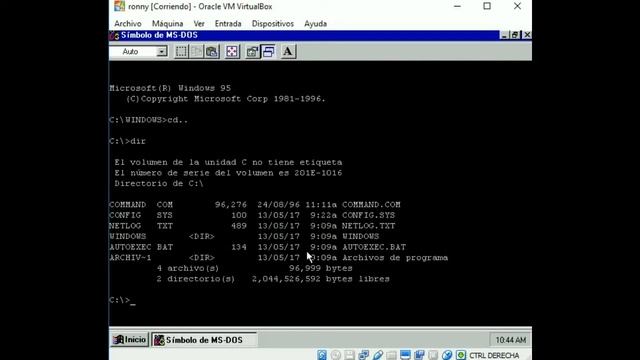Click the VirtualBox hard disk status icon
The image size is (640, 360).
tap(322, 355)
